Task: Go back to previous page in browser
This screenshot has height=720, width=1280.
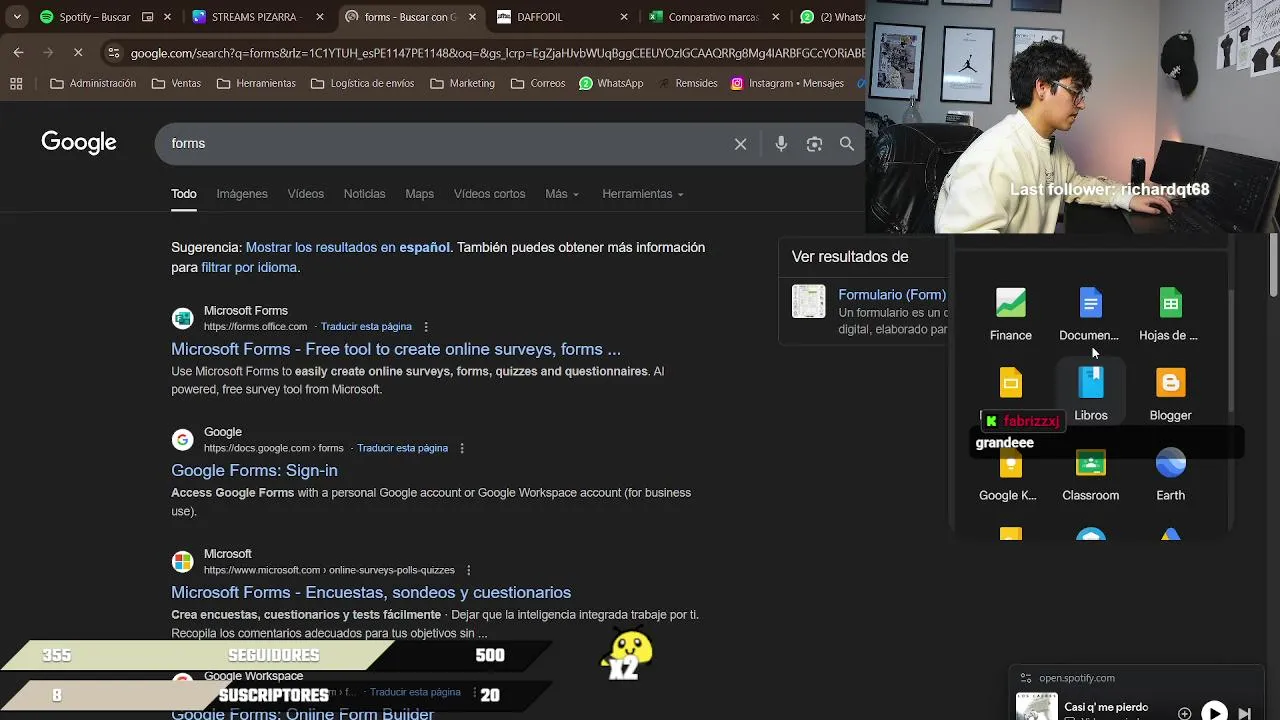Action: 18,52
